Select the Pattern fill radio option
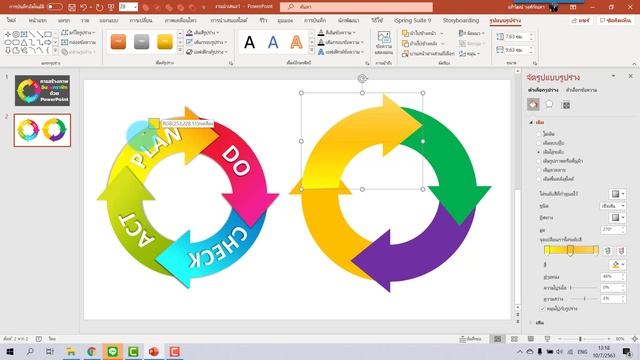 point(539,170)
